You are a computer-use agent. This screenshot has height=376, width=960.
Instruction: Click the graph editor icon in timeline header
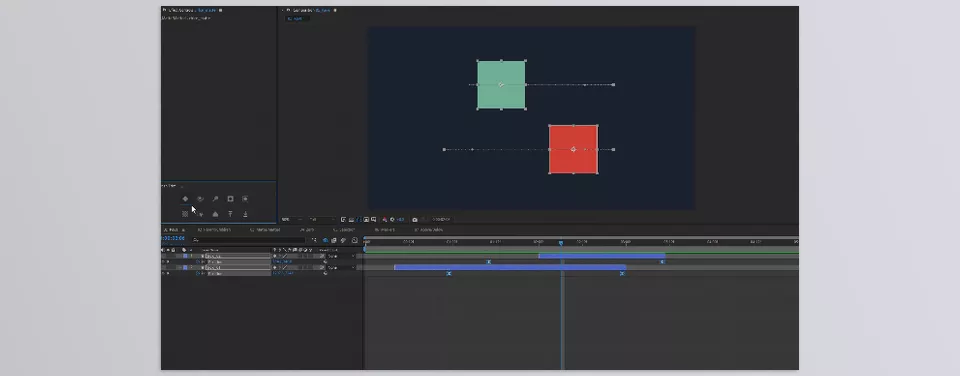click(355, 240)
